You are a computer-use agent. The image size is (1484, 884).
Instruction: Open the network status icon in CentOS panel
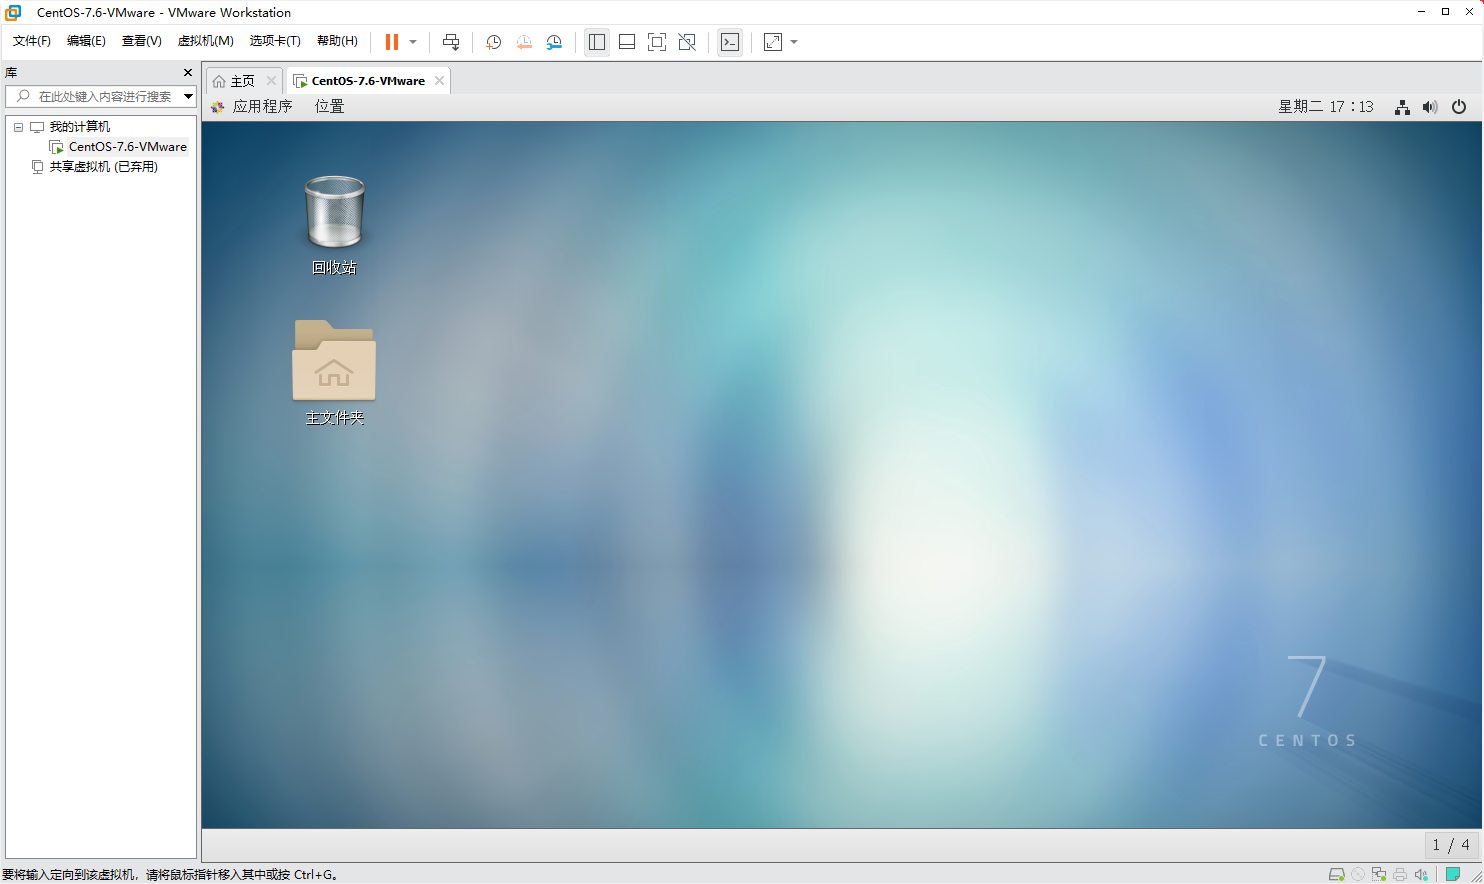(1402, 107)
